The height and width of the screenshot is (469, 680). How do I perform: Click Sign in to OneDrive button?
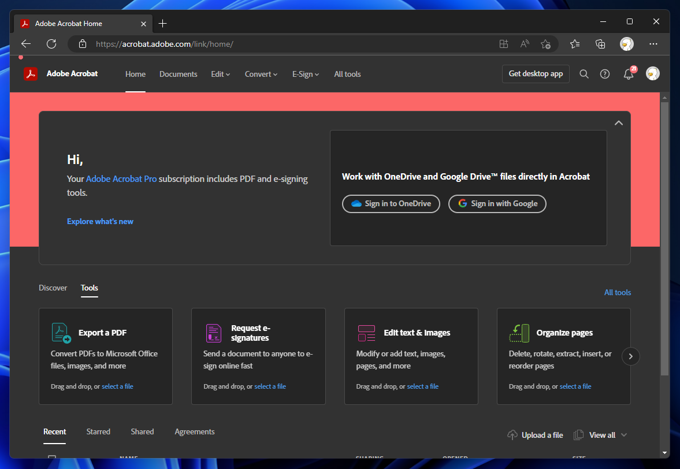[x=391, y=203]
